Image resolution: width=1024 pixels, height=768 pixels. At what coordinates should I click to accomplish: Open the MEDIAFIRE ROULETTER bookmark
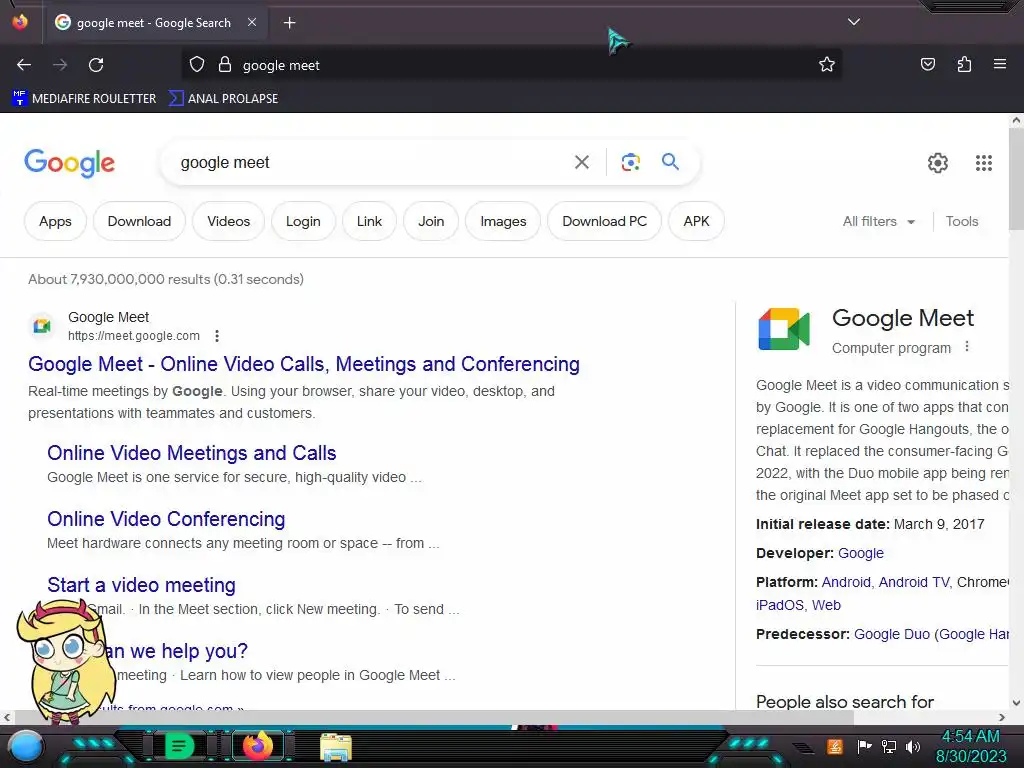(x=84, y=99)
